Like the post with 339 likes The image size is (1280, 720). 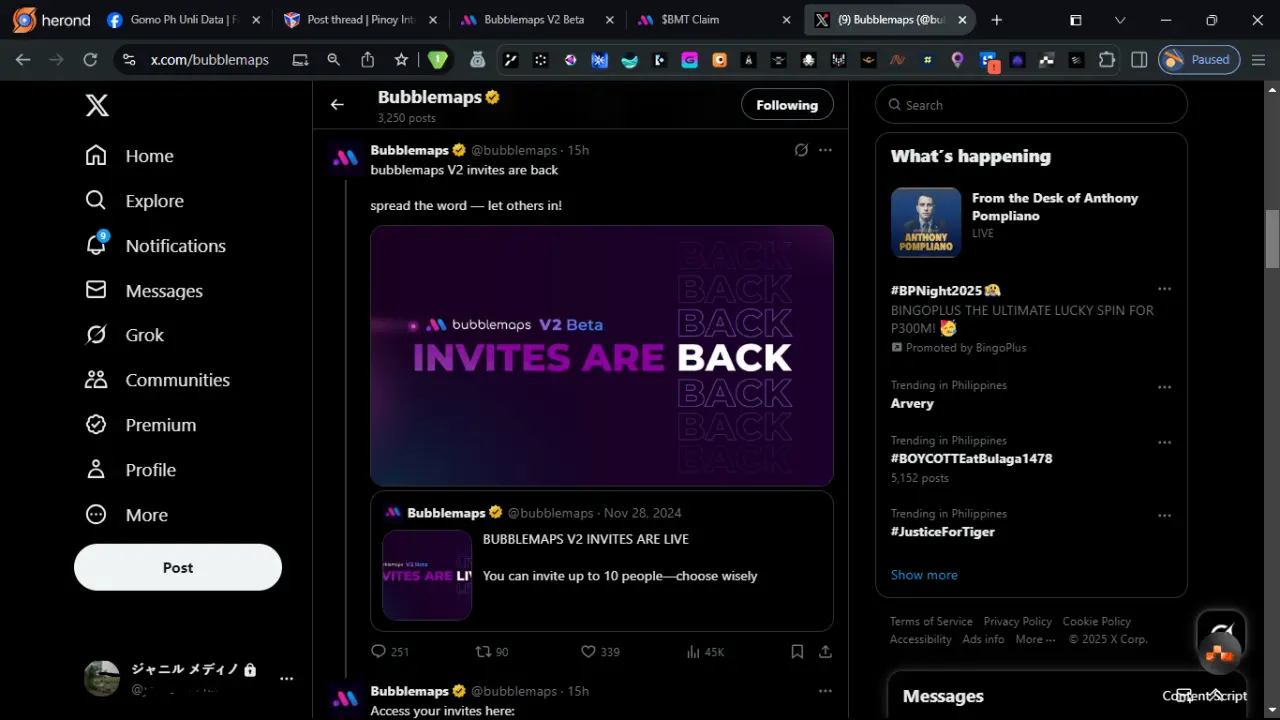click(x=600, y=652)
